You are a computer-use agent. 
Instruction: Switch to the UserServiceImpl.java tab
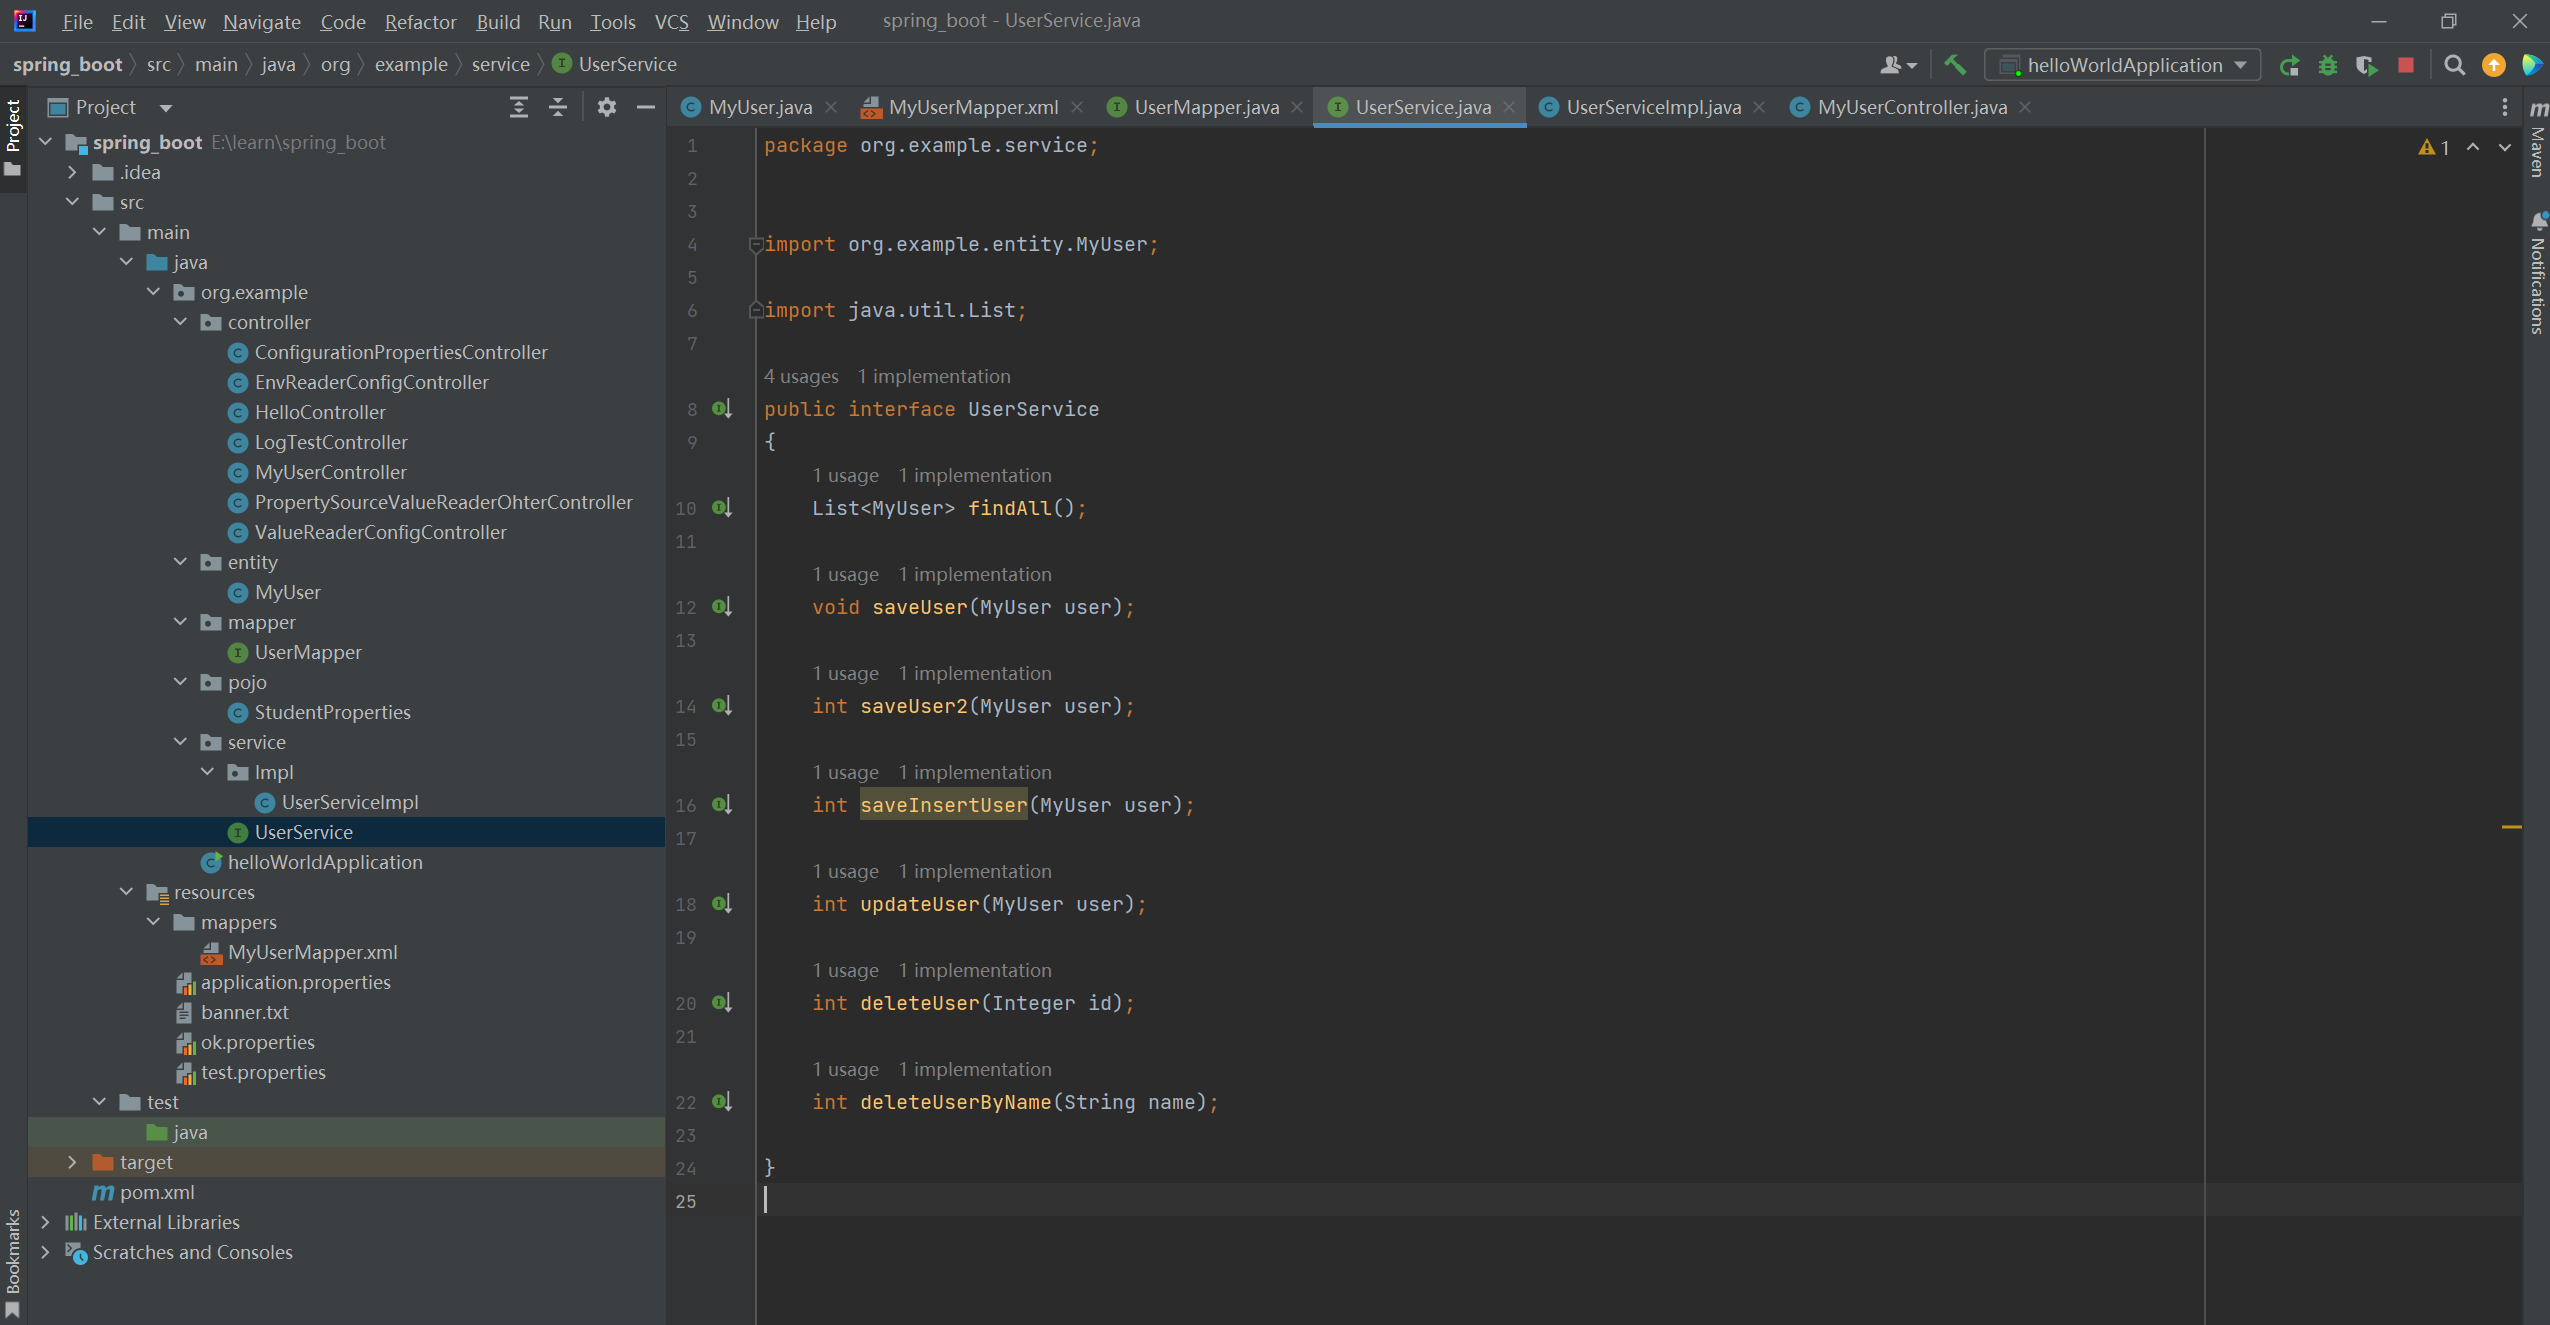1652,107
